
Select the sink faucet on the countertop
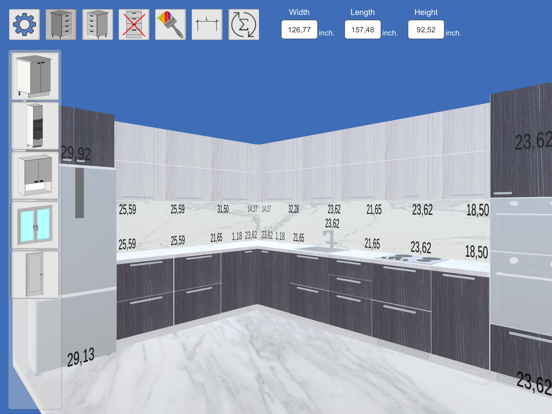330,239
